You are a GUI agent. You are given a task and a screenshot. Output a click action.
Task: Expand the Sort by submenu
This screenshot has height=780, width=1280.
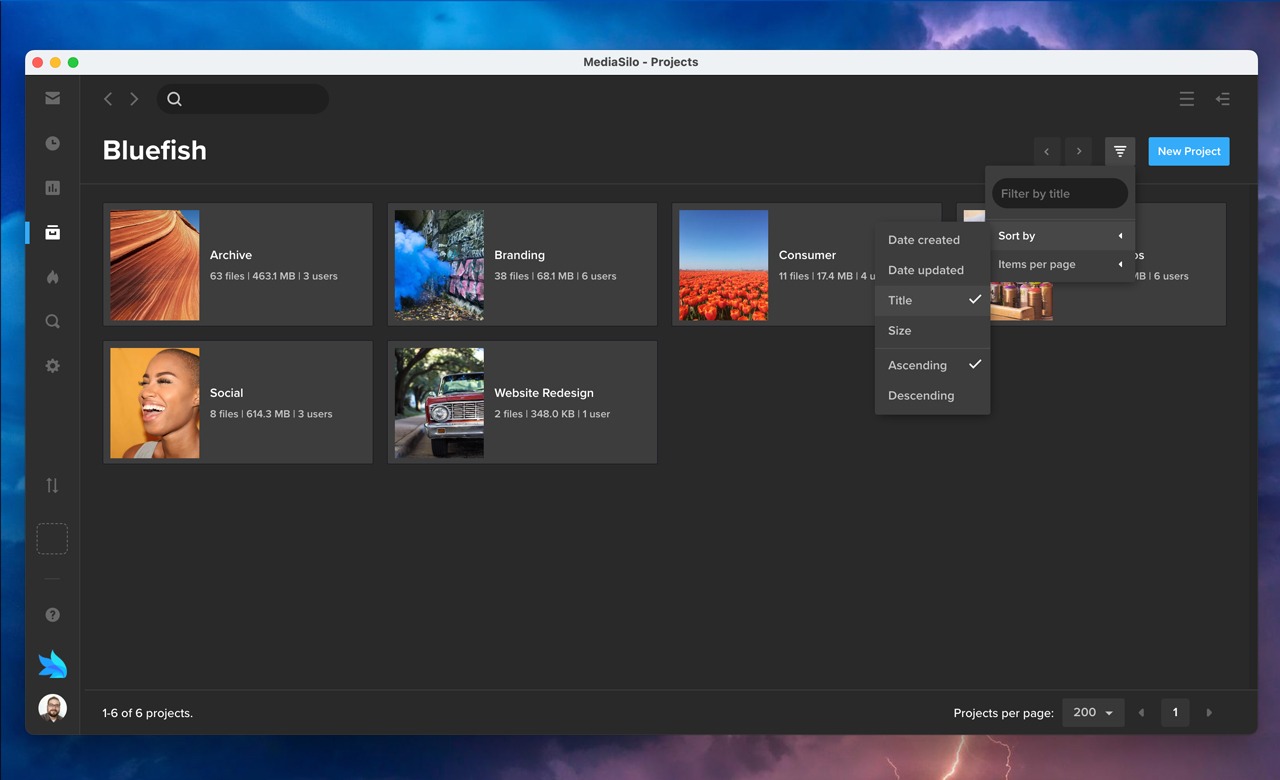tap(1060, 236)
